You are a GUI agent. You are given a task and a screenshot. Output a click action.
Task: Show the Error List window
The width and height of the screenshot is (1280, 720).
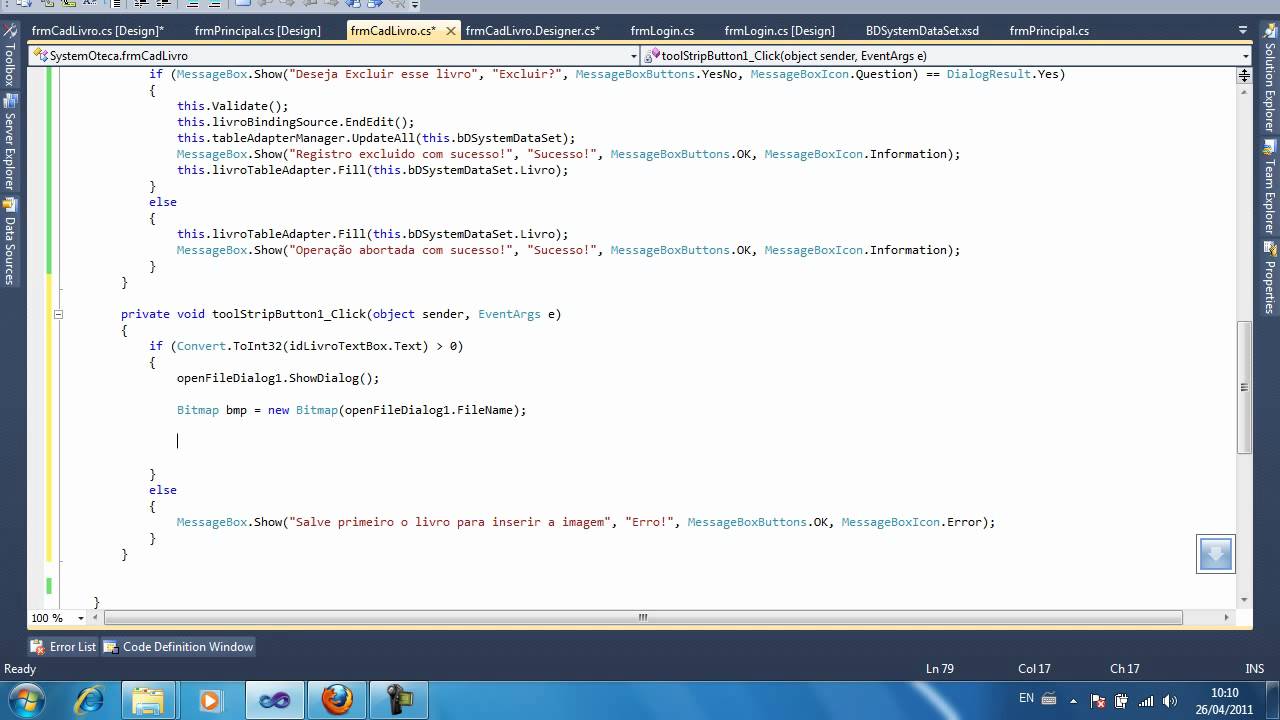point(64,647)
